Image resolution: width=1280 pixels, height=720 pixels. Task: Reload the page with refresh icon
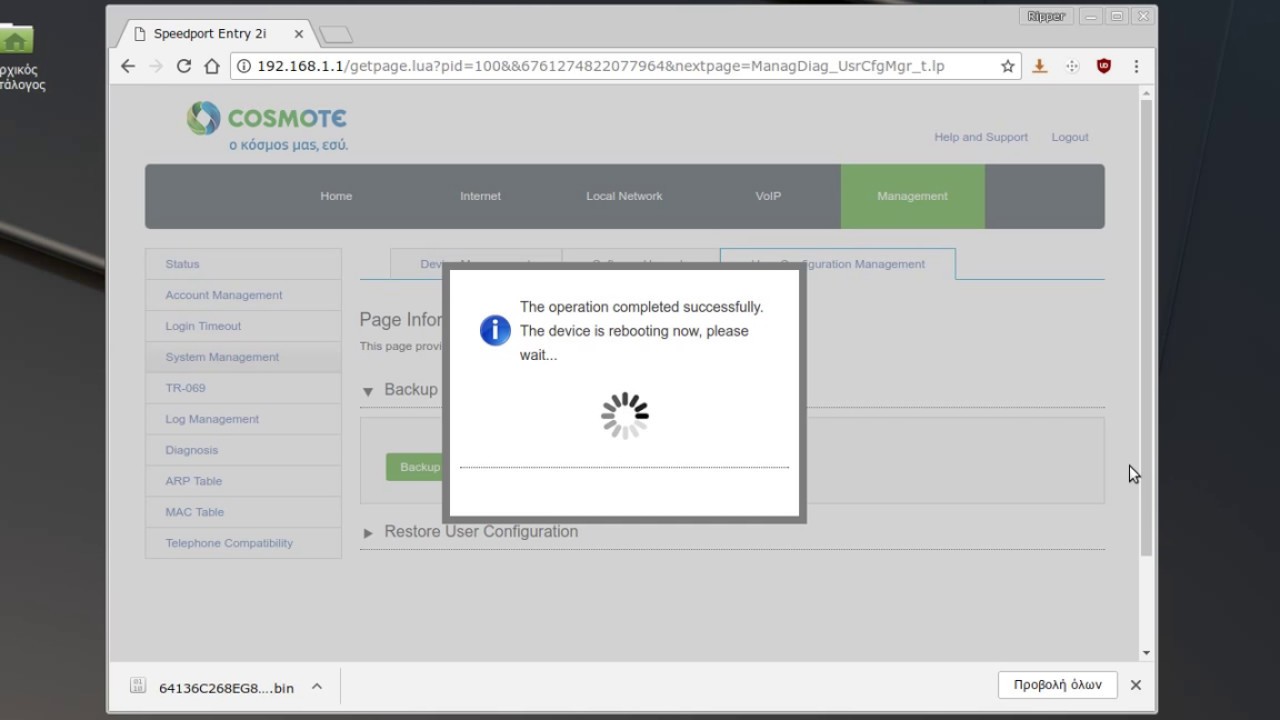[x=183, y=66]
